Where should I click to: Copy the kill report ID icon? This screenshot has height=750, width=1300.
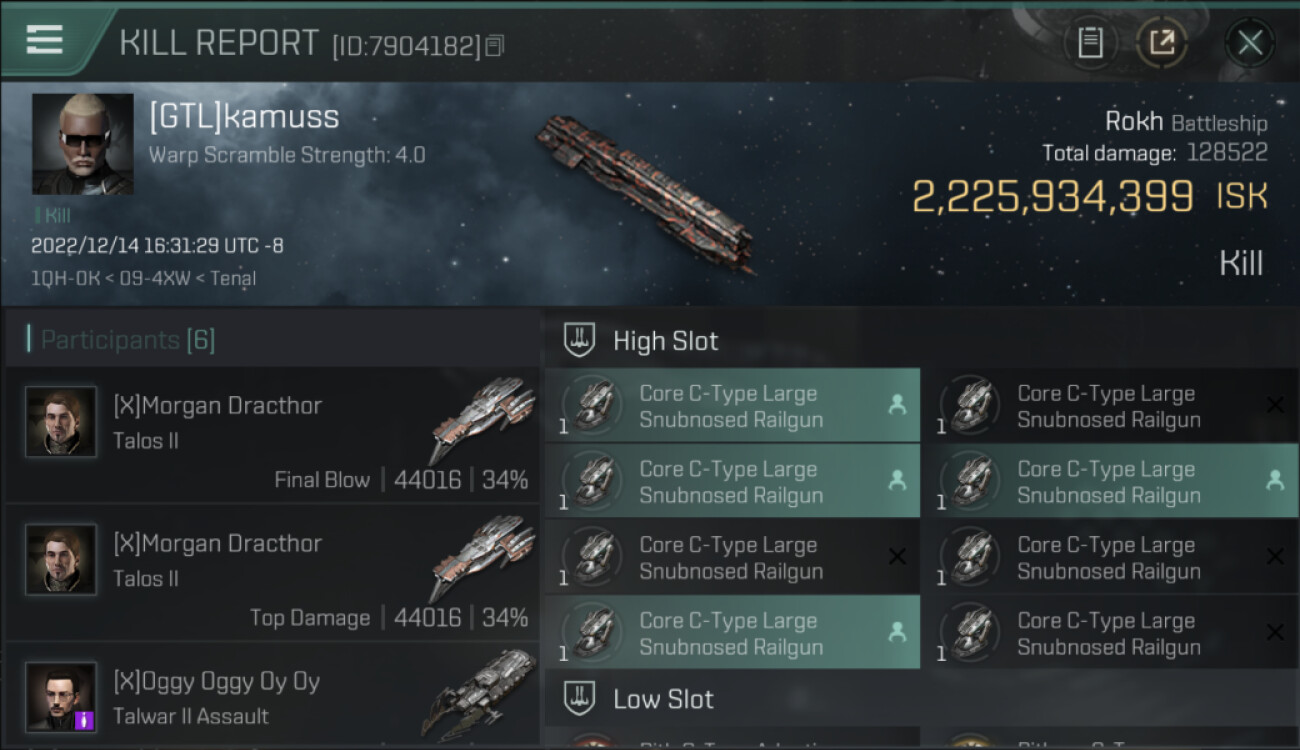[x=495, y=45]
